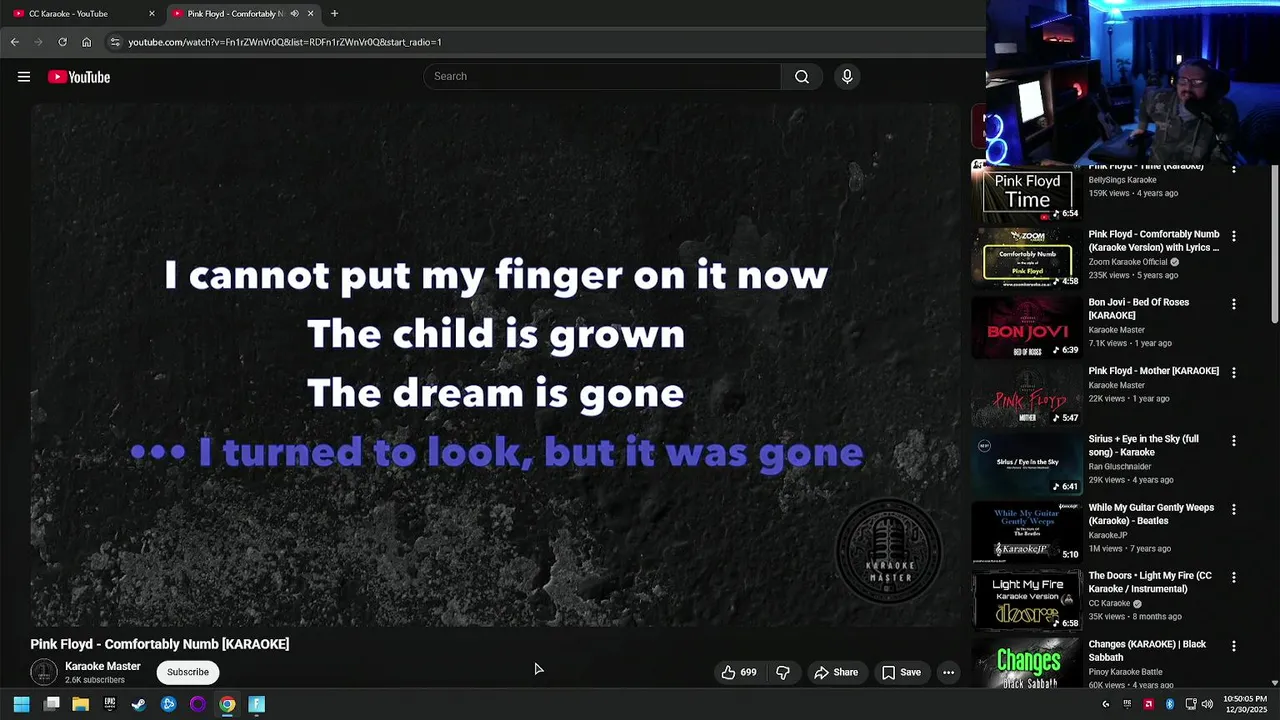Open Task View on the taskbar
Image resolution: width=1280 pixels, height=720 pixels.
(52, 704)
